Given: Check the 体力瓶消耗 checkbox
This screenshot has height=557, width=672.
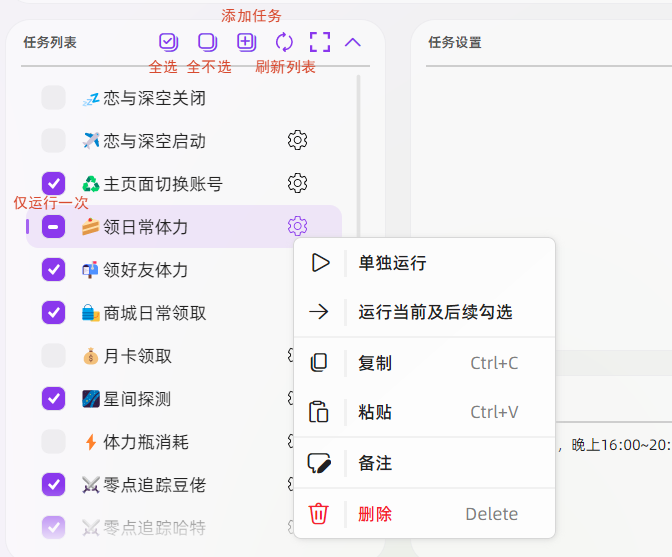Looking at the screenshot, I should 54,442.
